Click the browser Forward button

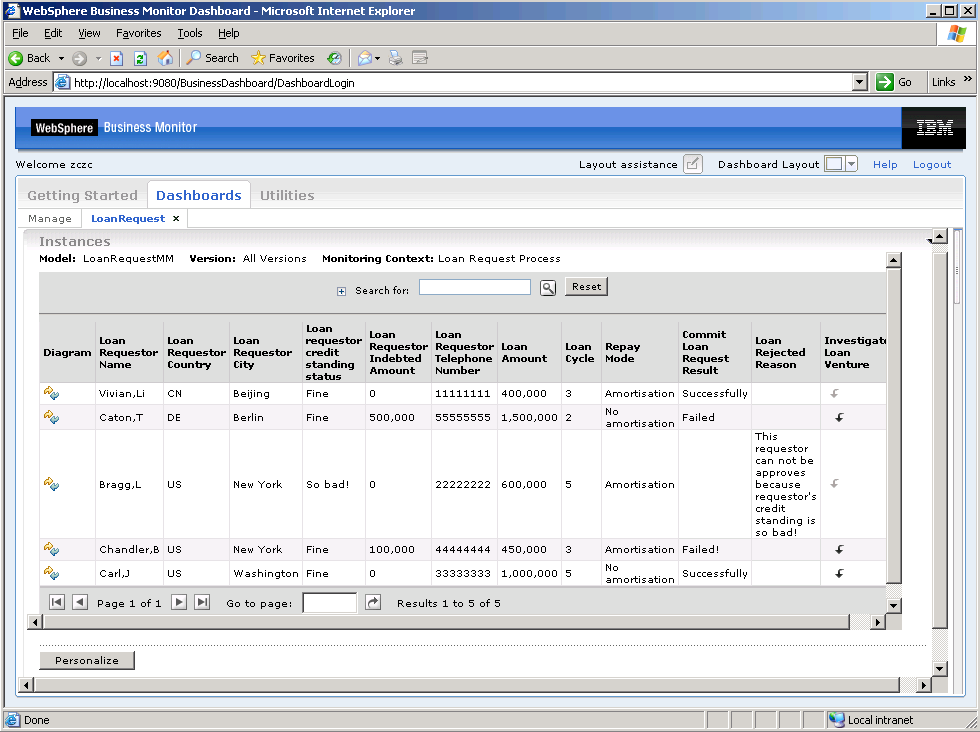click(x=79, y=58)
